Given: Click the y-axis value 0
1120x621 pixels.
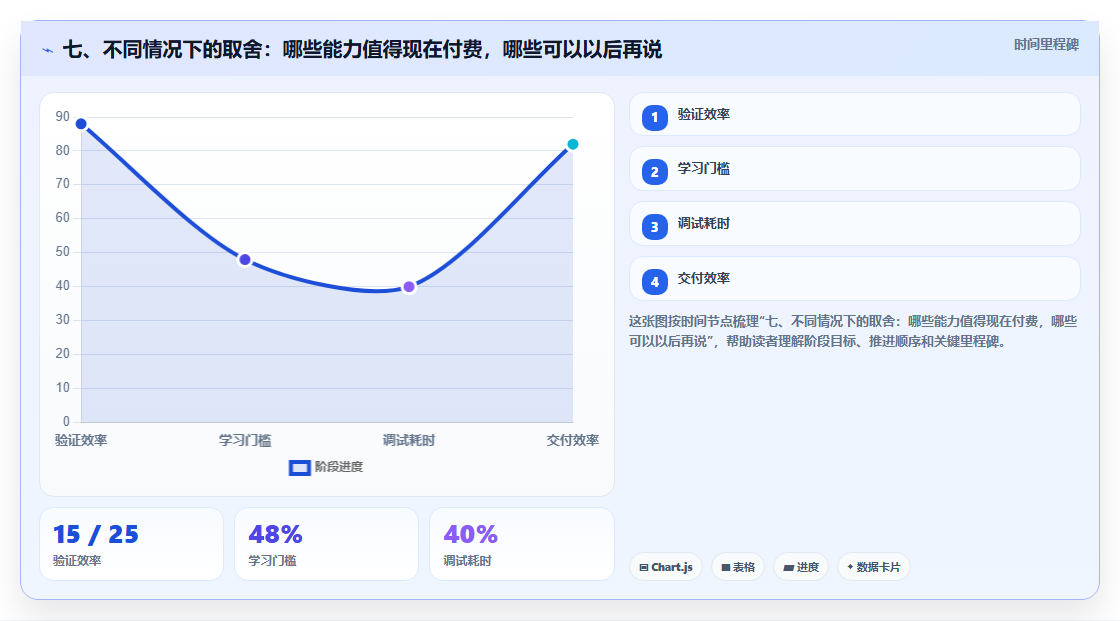Looking at the screenshot, I should [66, 422].
